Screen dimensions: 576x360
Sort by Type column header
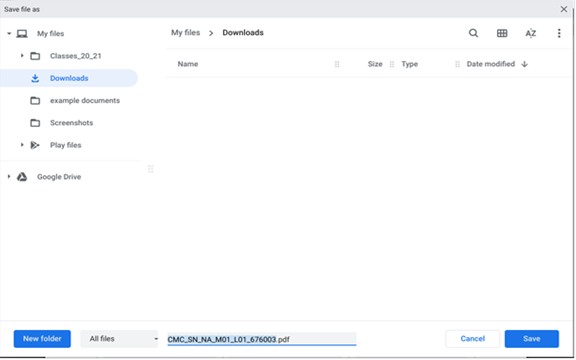coord(410,64)
